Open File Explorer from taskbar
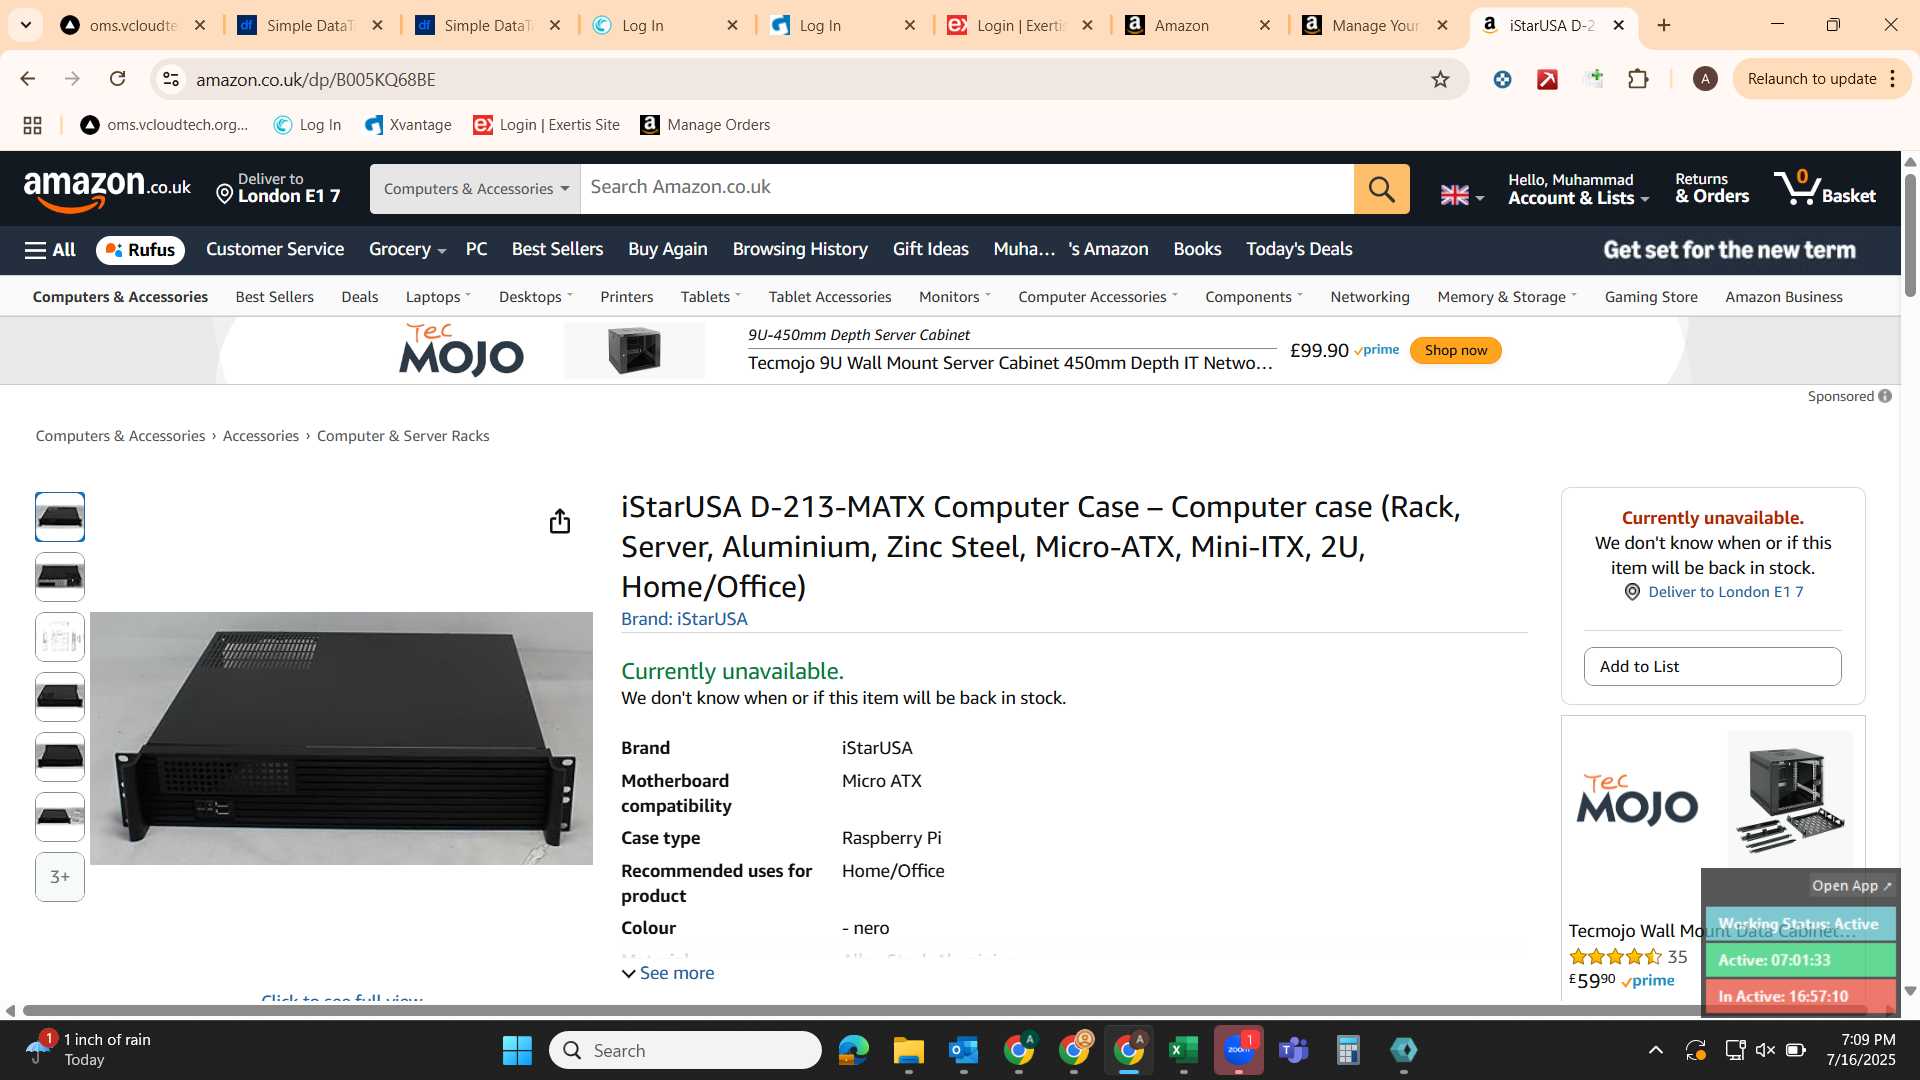 click(x=908, y=1050)
